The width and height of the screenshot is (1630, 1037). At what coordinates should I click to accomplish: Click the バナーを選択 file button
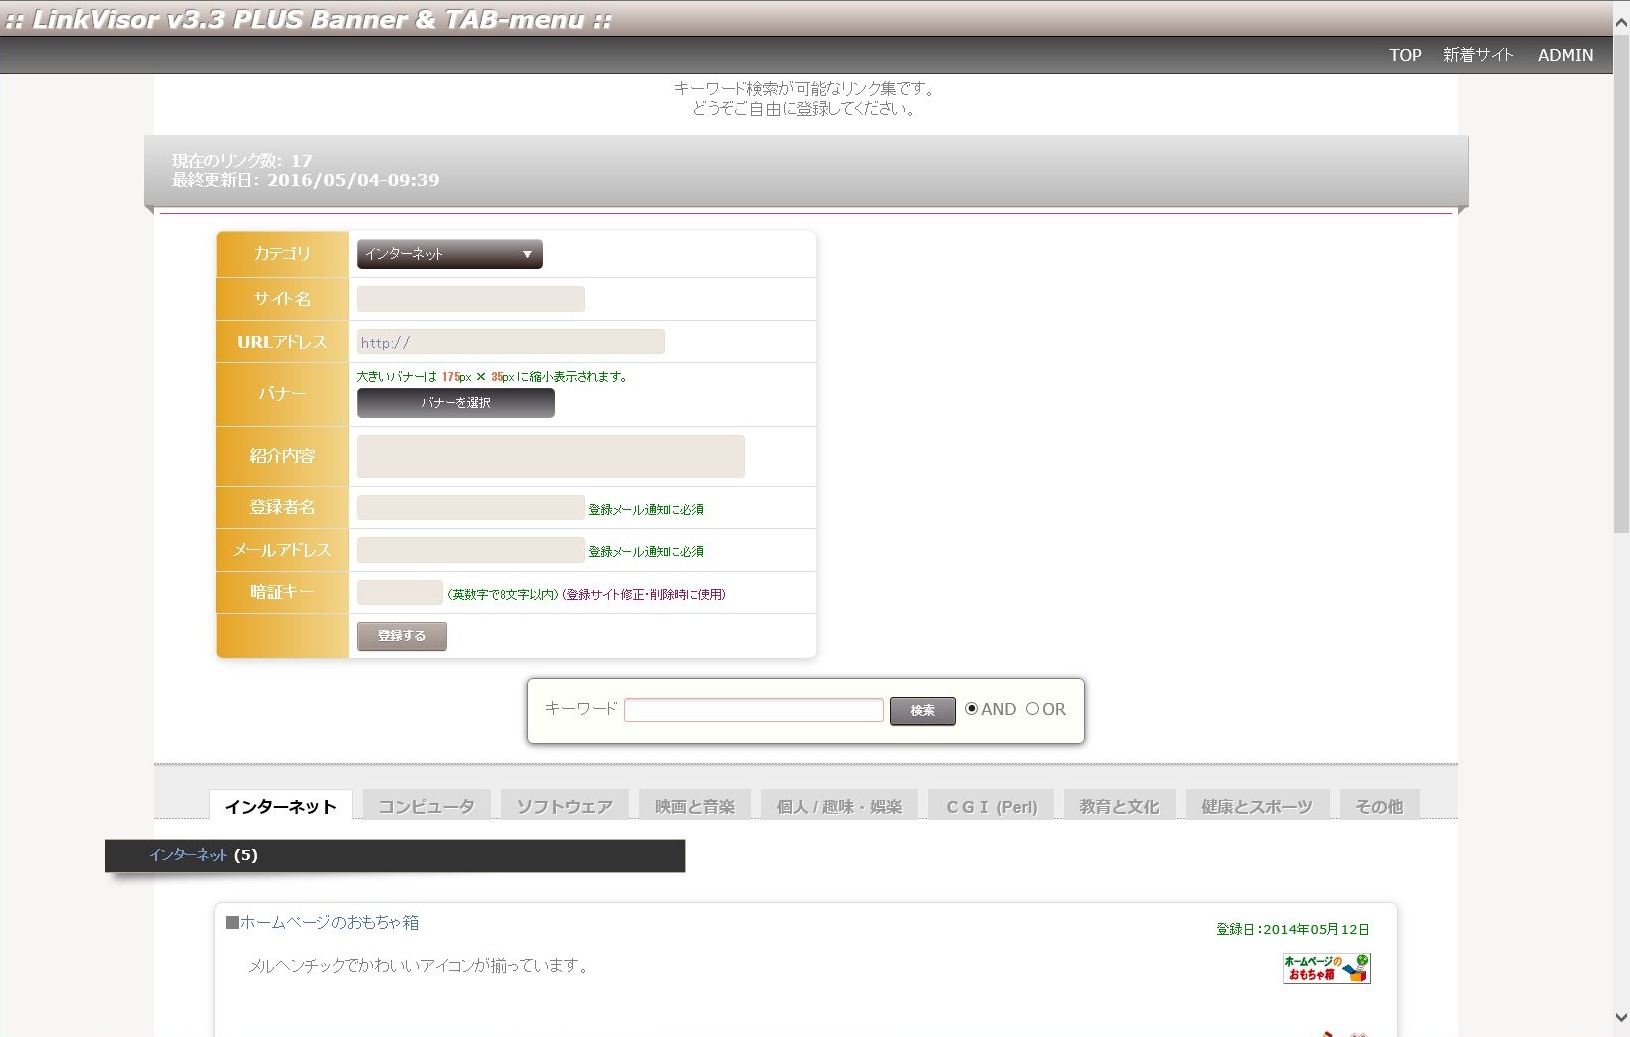coord(455,403)
